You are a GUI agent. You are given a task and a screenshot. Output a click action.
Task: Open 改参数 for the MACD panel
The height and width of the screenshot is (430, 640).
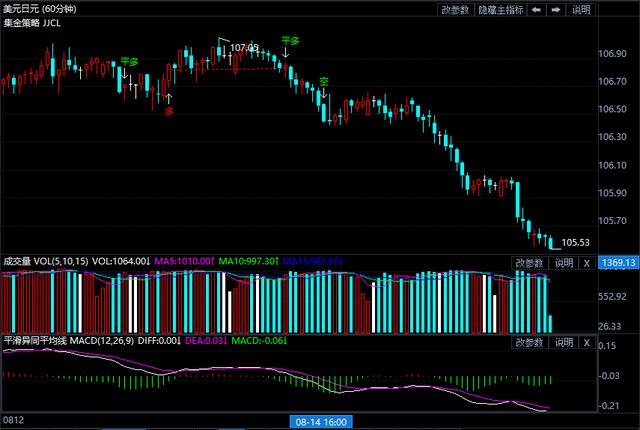click(x=530, y=343)
